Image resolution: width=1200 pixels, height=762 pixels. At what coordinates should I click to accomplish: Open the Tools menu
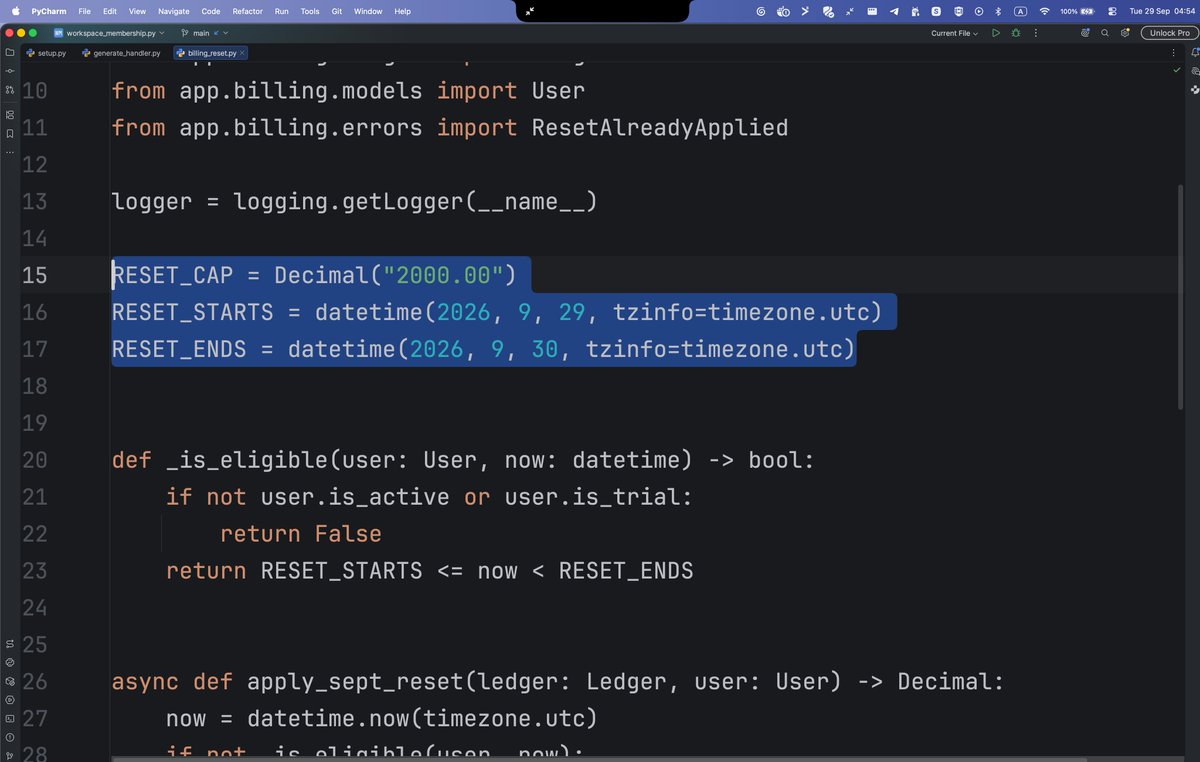coord(310,11)
